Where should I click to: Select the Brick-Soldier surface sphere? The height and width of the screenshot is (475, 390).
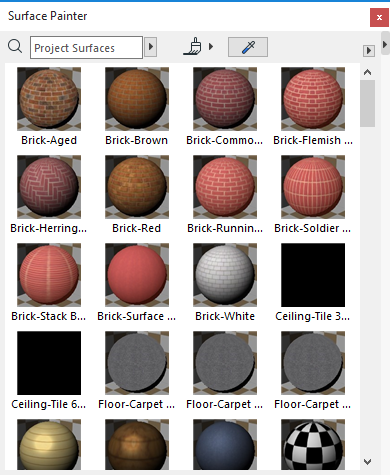(313, 187)
